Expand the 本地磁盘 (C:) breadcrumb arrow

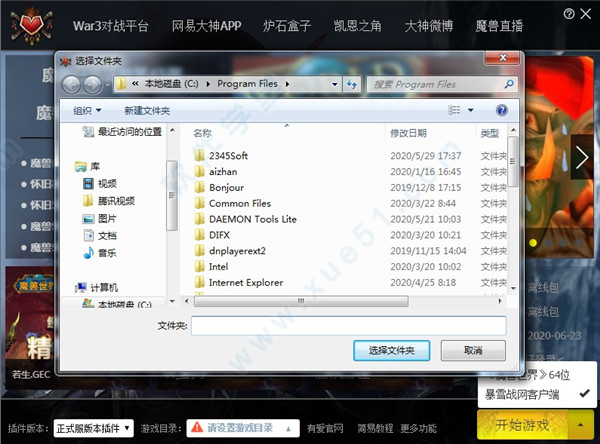(208, 84)
